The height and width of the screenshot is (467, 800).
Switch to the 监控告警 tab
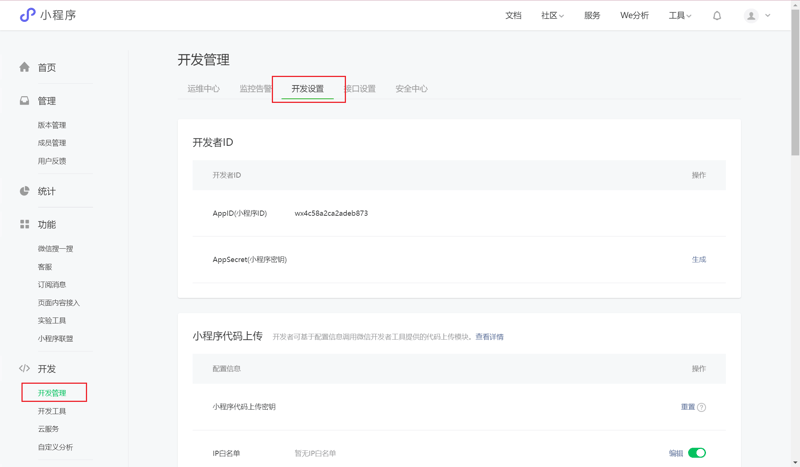pyautogui.click(x=256, y=89)
